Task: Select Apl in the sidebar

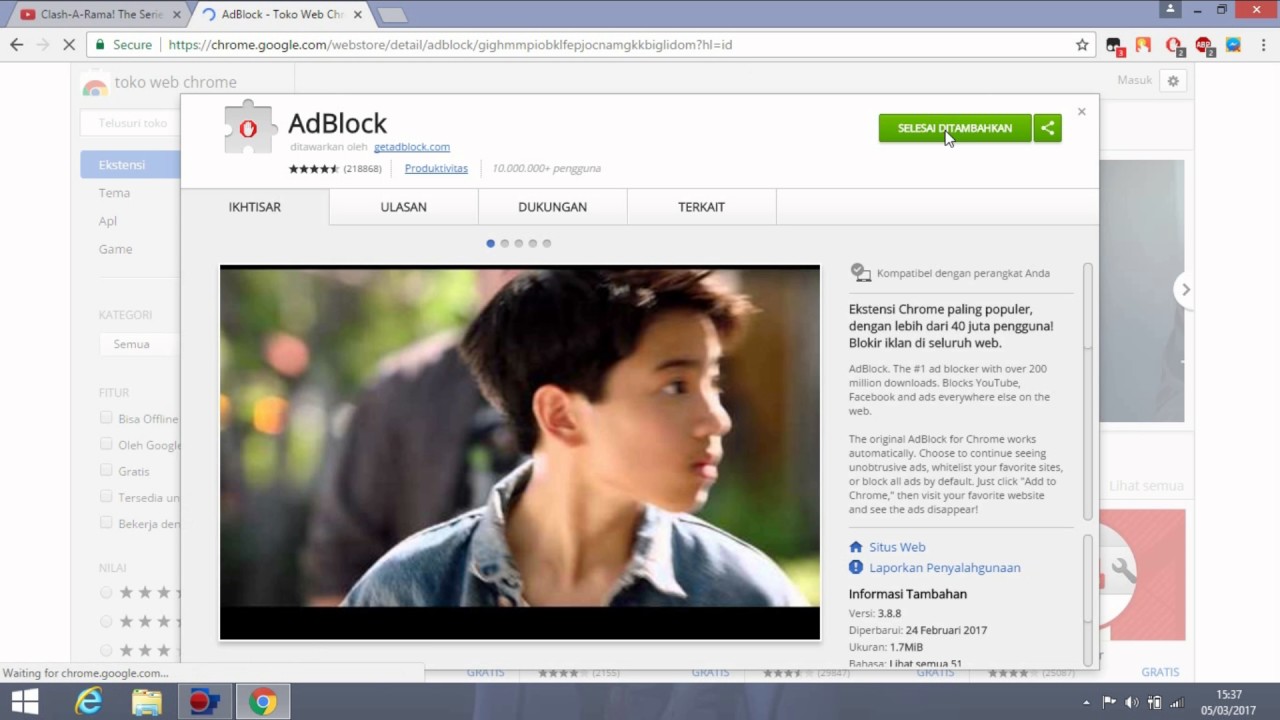Action: (108, 220)
